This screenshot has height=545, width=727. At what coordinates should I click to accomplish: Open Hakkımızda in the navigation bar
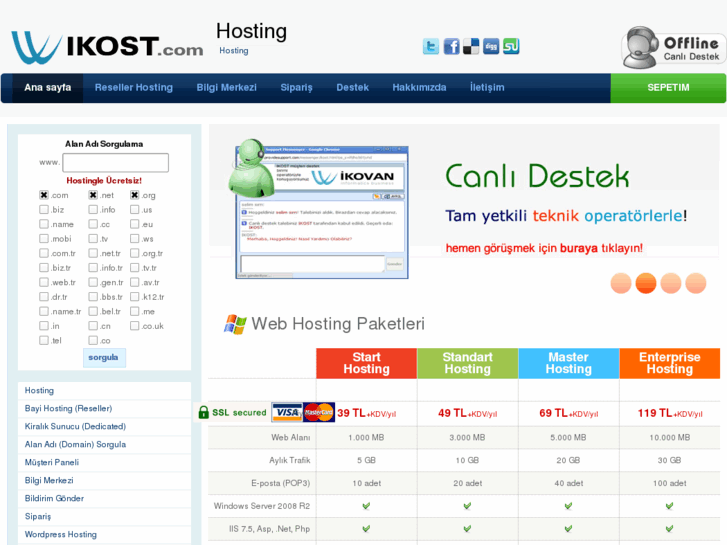pyautogui.click(x=419, y=88)
